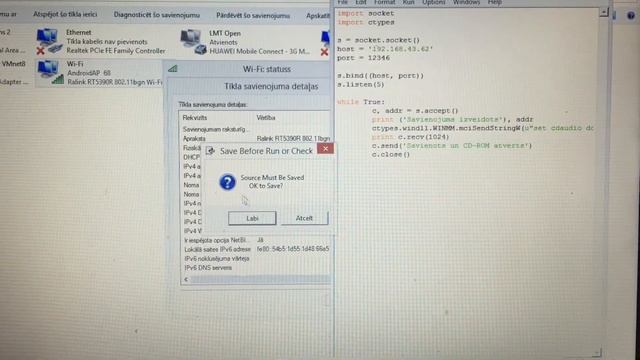Click the Ethernet red X disconnected icon
Screen dimensions: 640x360
coord(40,51)
